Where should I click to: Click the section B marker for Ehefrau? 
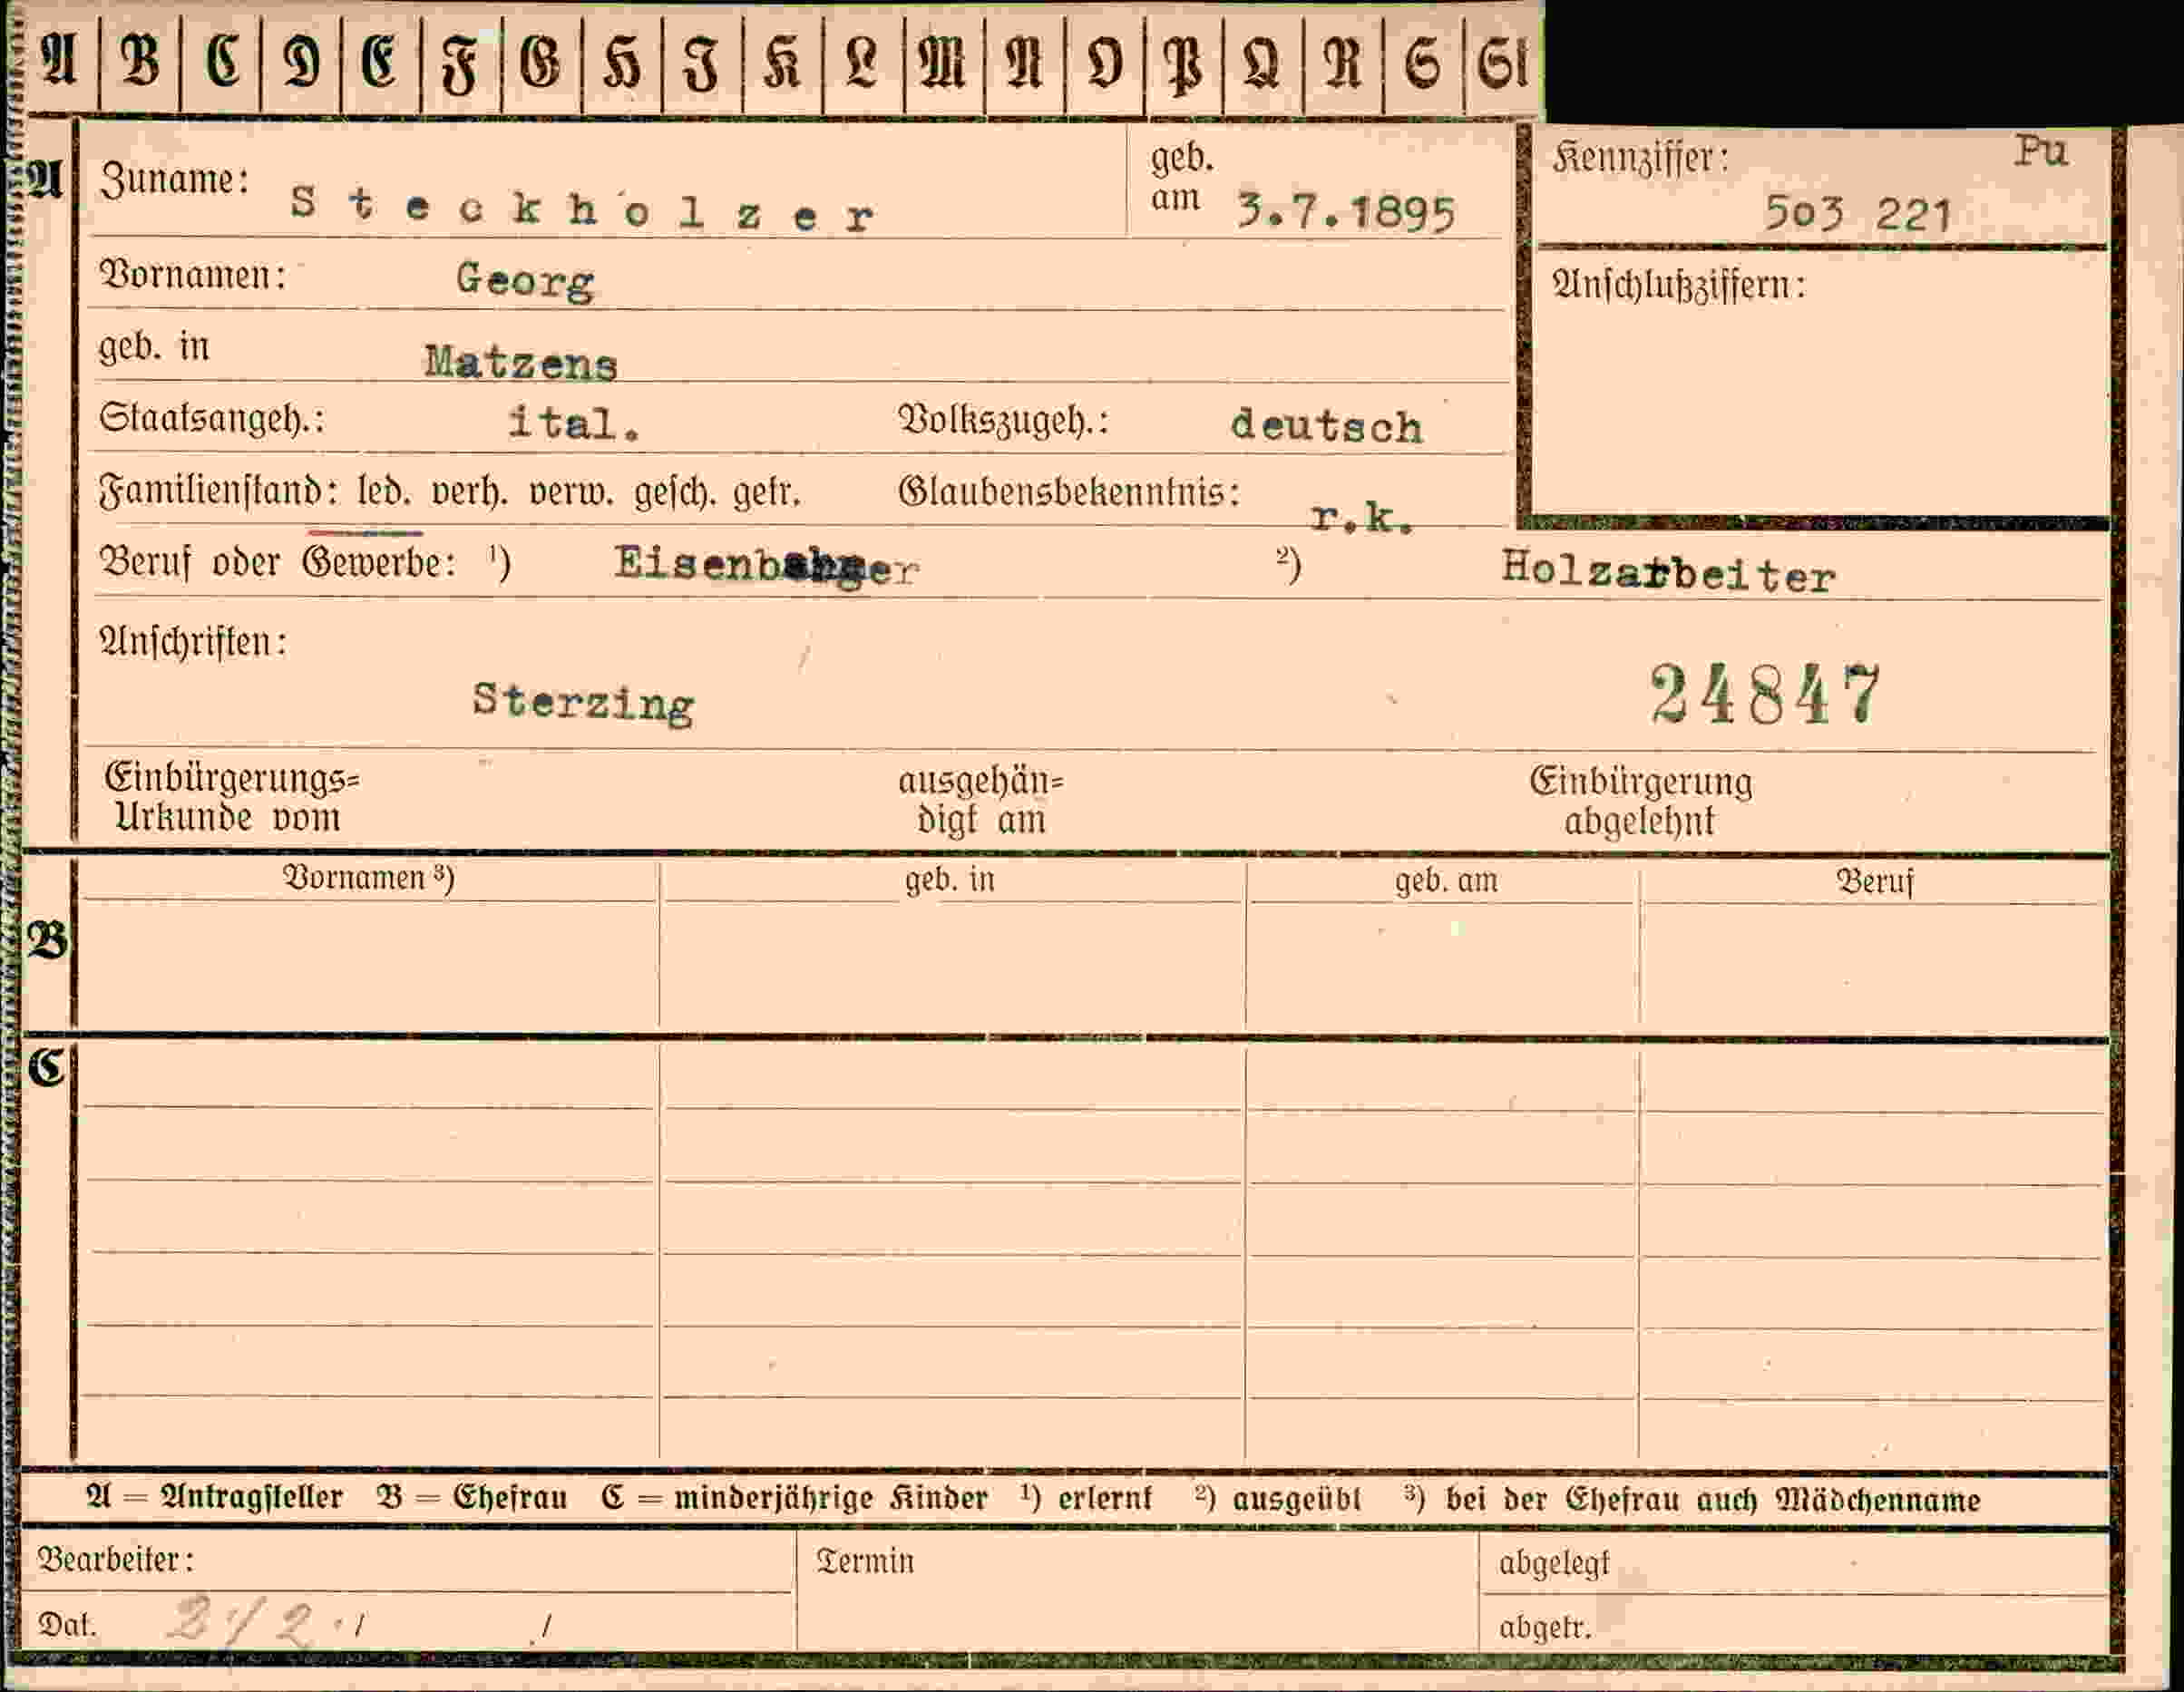[x=47, y=941]
